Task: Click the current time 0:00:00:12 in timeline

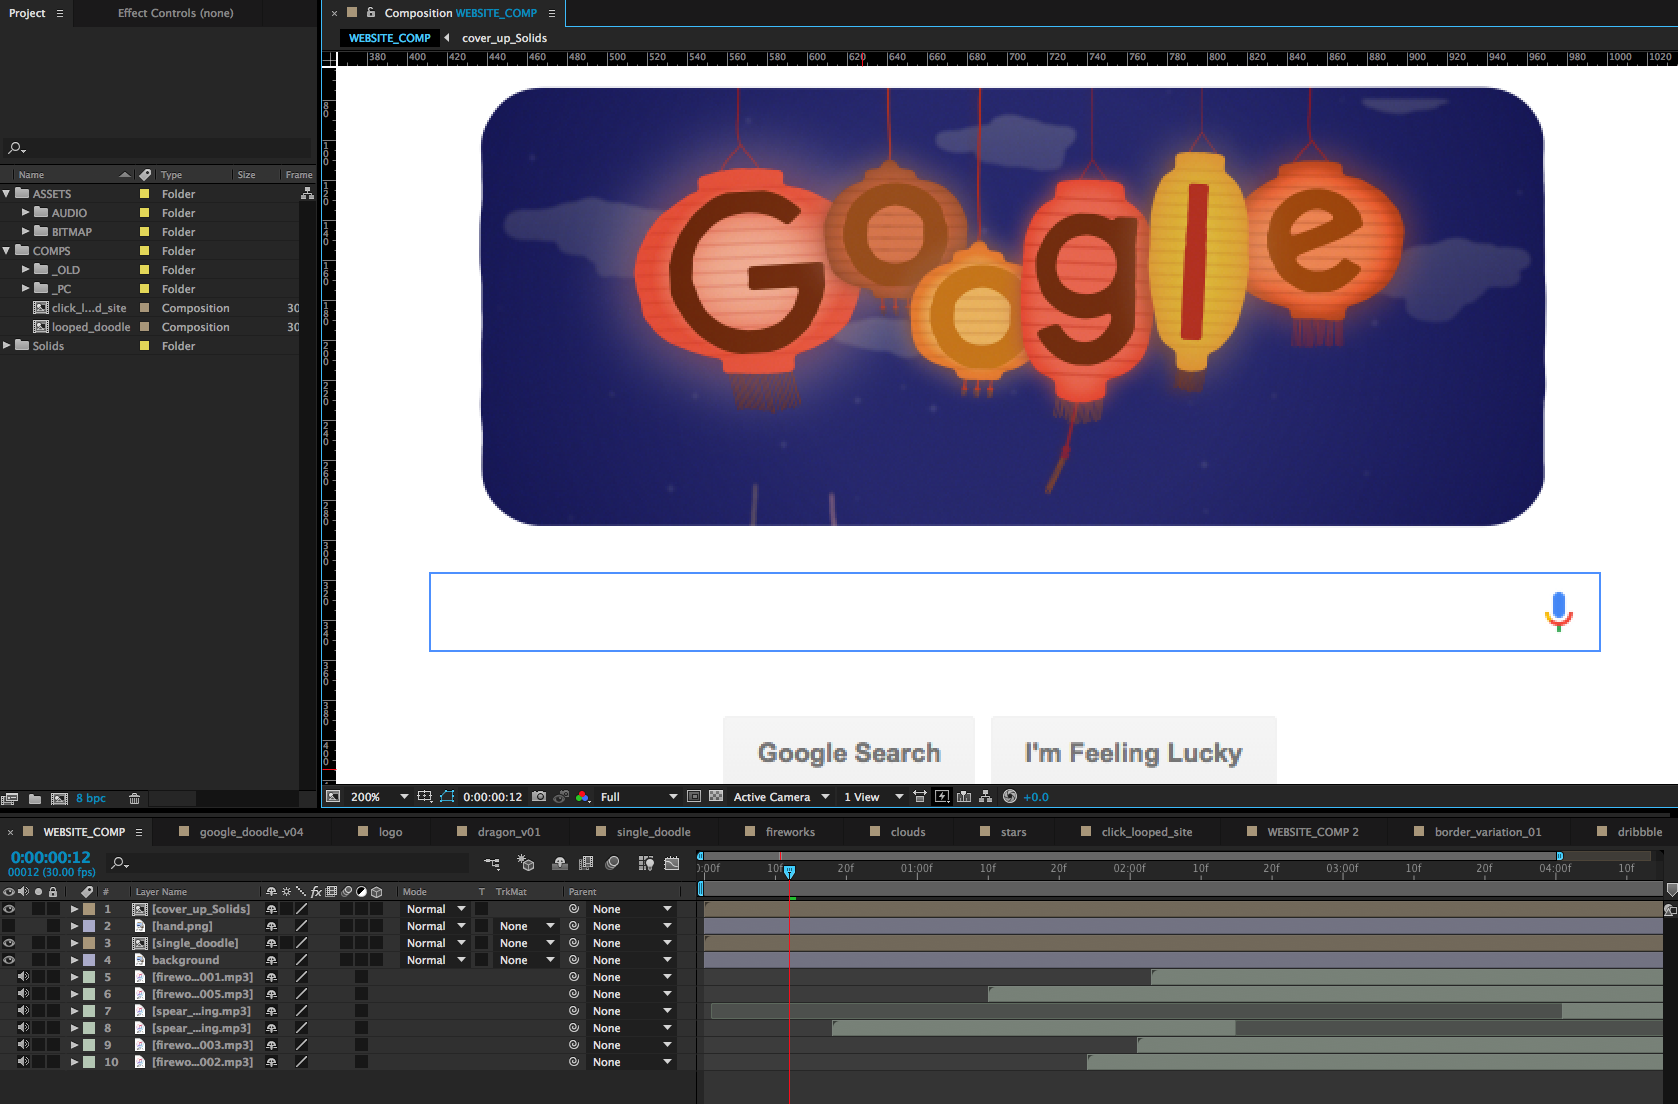Action: click(x=50, y=857)
